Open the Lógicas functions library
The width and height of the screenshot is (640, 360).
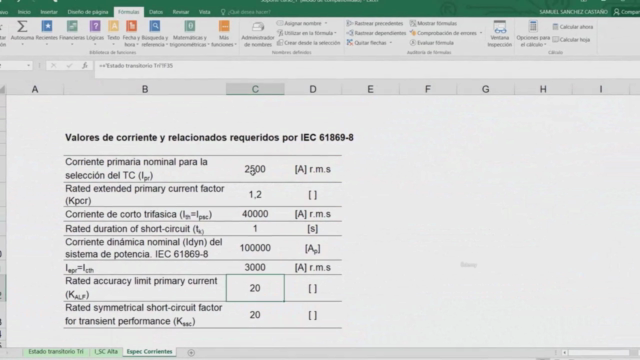tap(95, 32)
